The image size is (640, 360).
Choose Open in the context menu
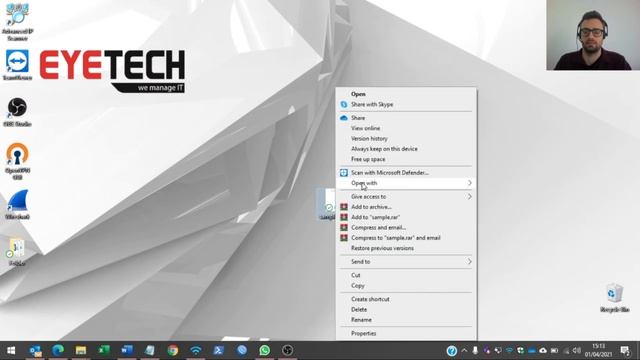pos(406,94)
